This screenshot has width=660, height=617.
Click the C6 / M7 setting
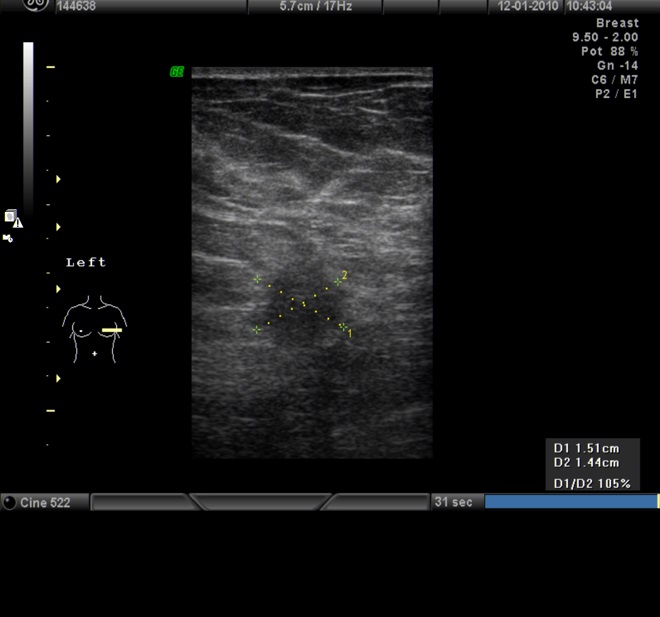(x=615, y=80)
